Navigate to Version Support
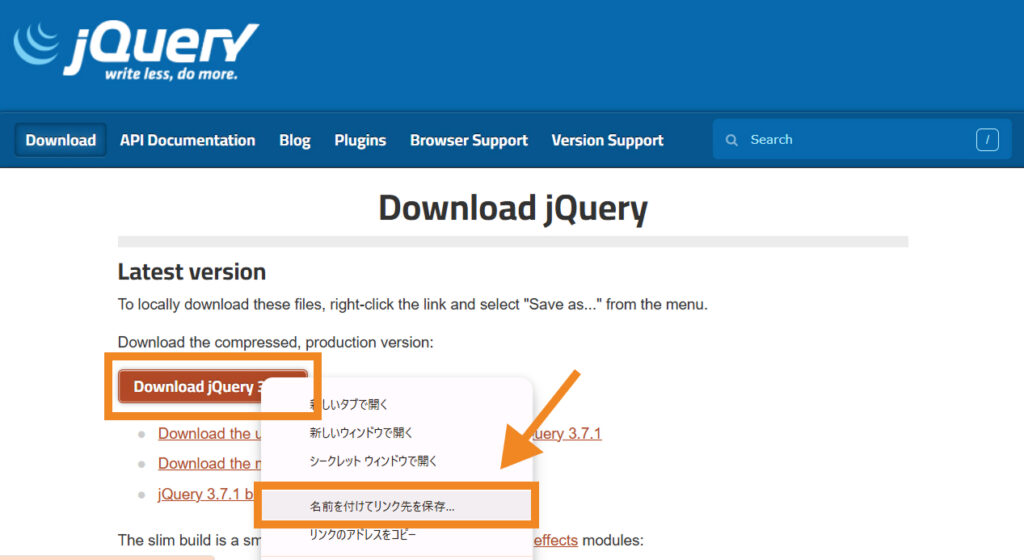 click(x=607, y=140)
